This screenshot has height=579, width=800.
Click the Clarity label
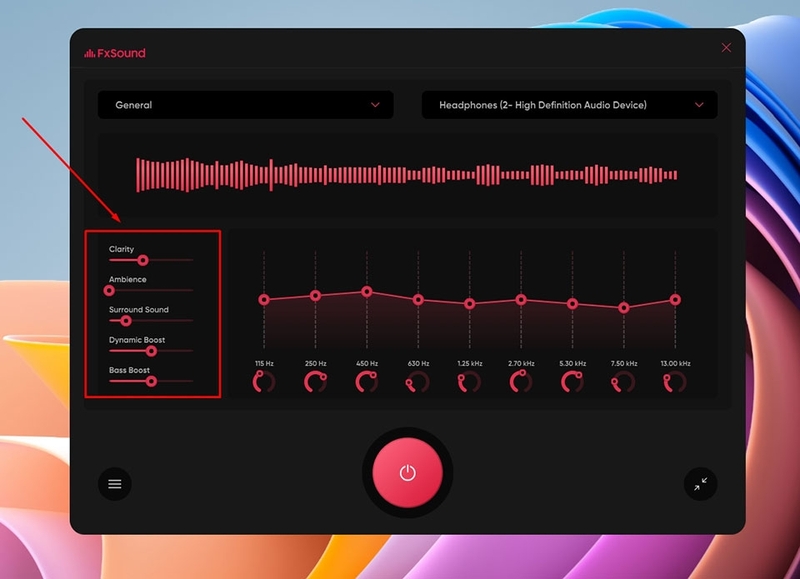tap(121, 249)
